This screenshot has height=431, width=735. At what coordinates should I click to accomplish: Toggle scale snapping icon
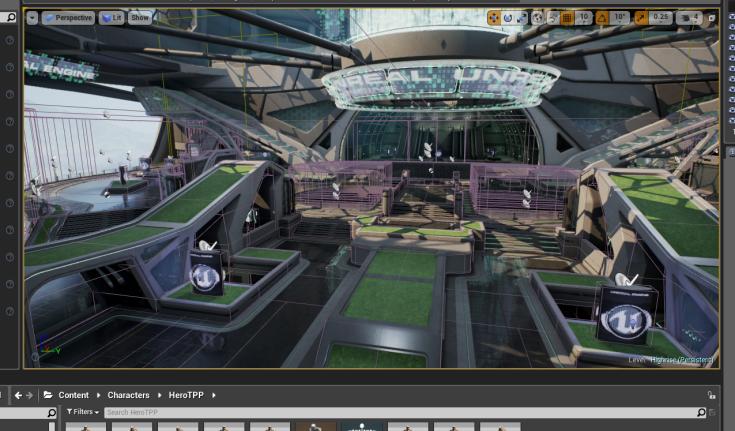click(x=640, y=18)
